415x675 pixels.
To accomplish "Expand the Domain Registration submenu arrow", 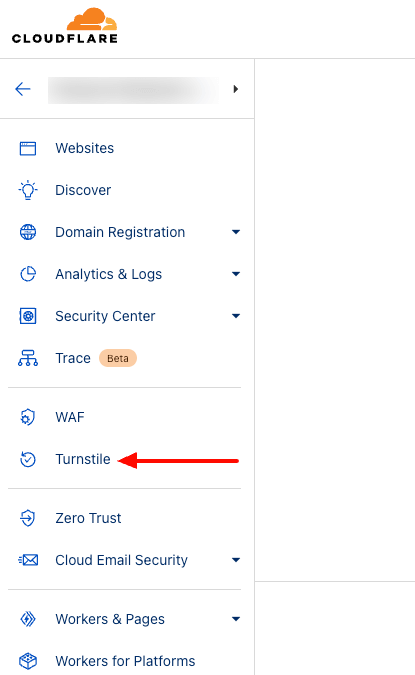I will [235, 232].
